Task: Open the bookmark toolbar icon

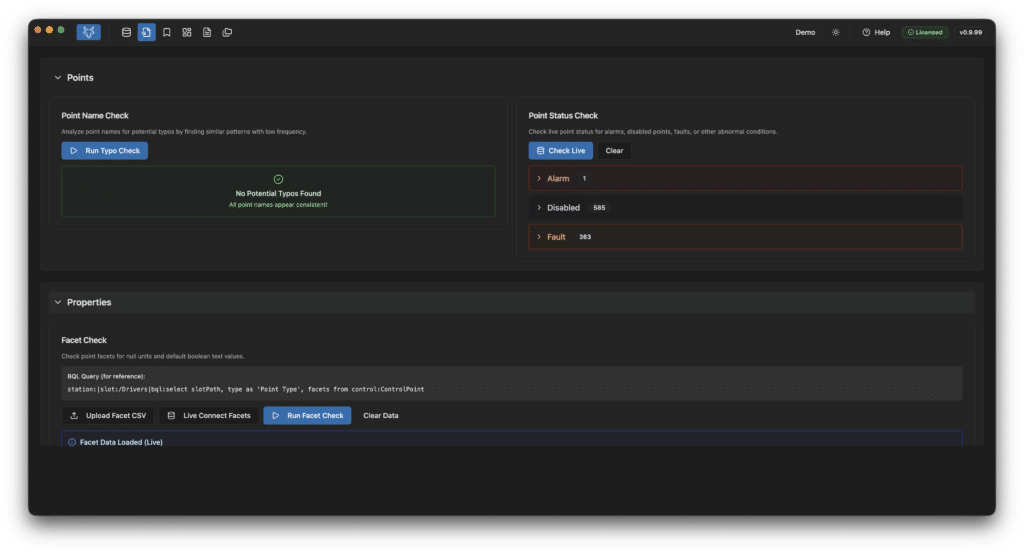Action: tap(167, 32)
